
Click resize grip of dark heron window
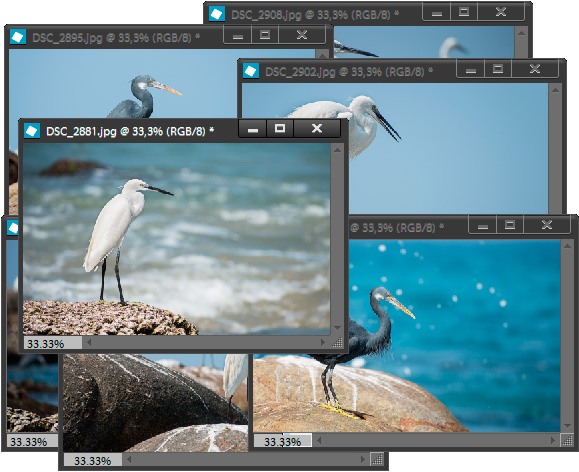(x=567, y=440)
